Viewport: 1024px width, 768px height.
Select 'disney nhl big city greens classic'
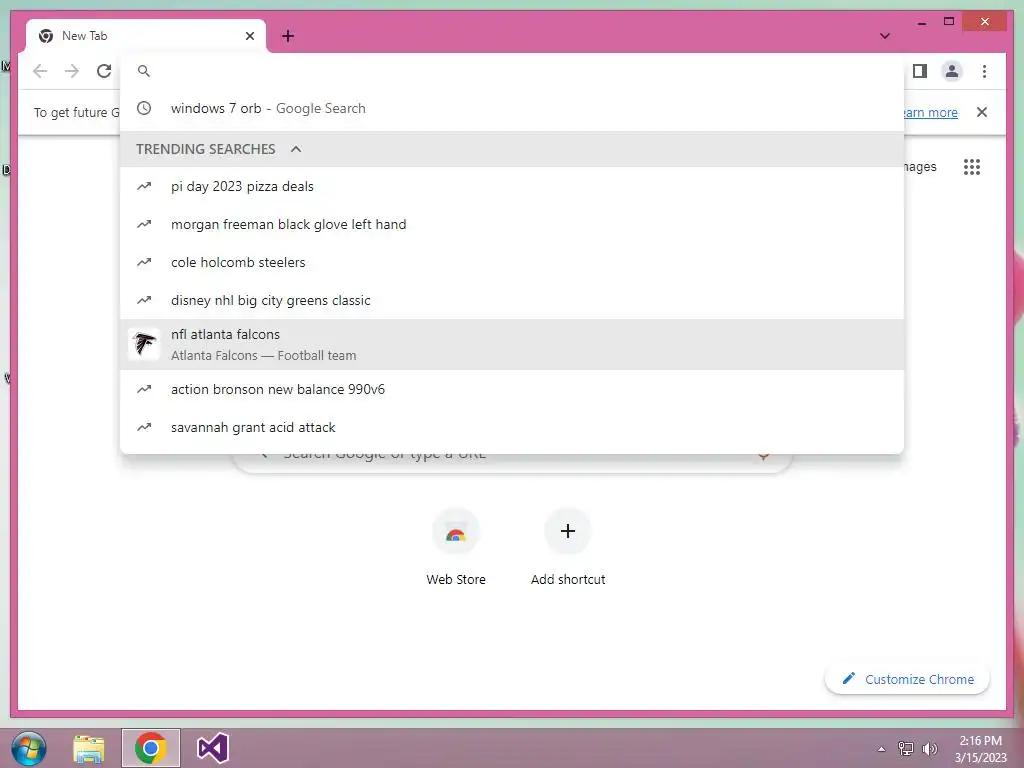pyautogui.click(x=512, y=300)
